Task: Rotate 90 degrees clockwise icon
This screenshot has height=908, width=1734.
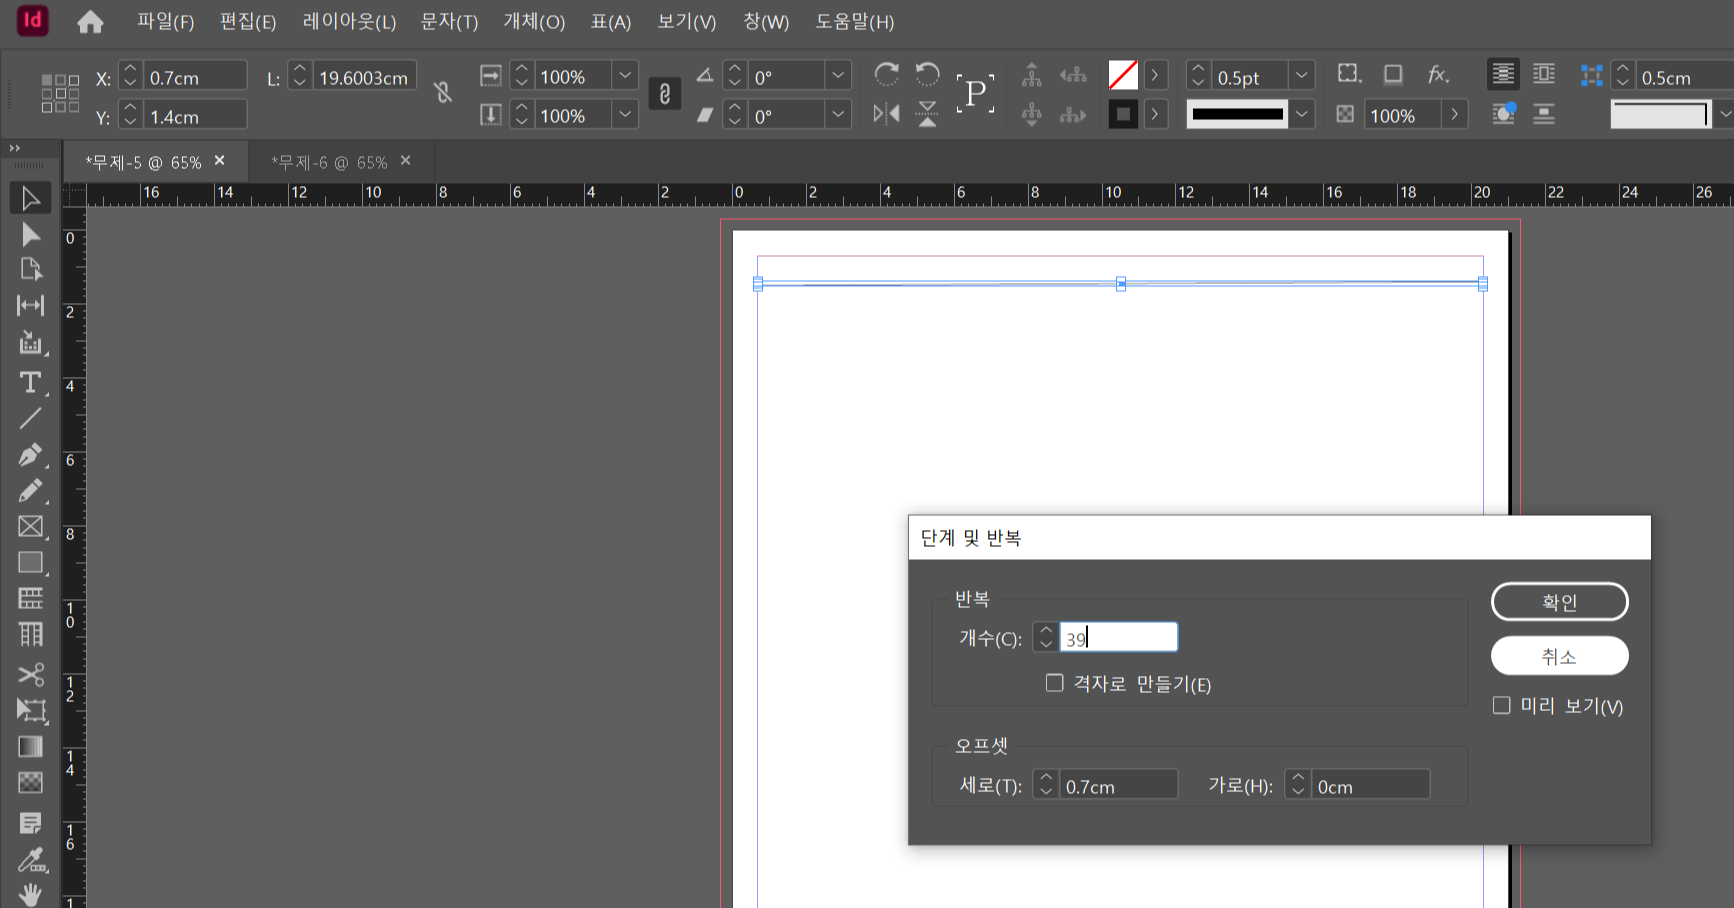Action: [886, 75]
